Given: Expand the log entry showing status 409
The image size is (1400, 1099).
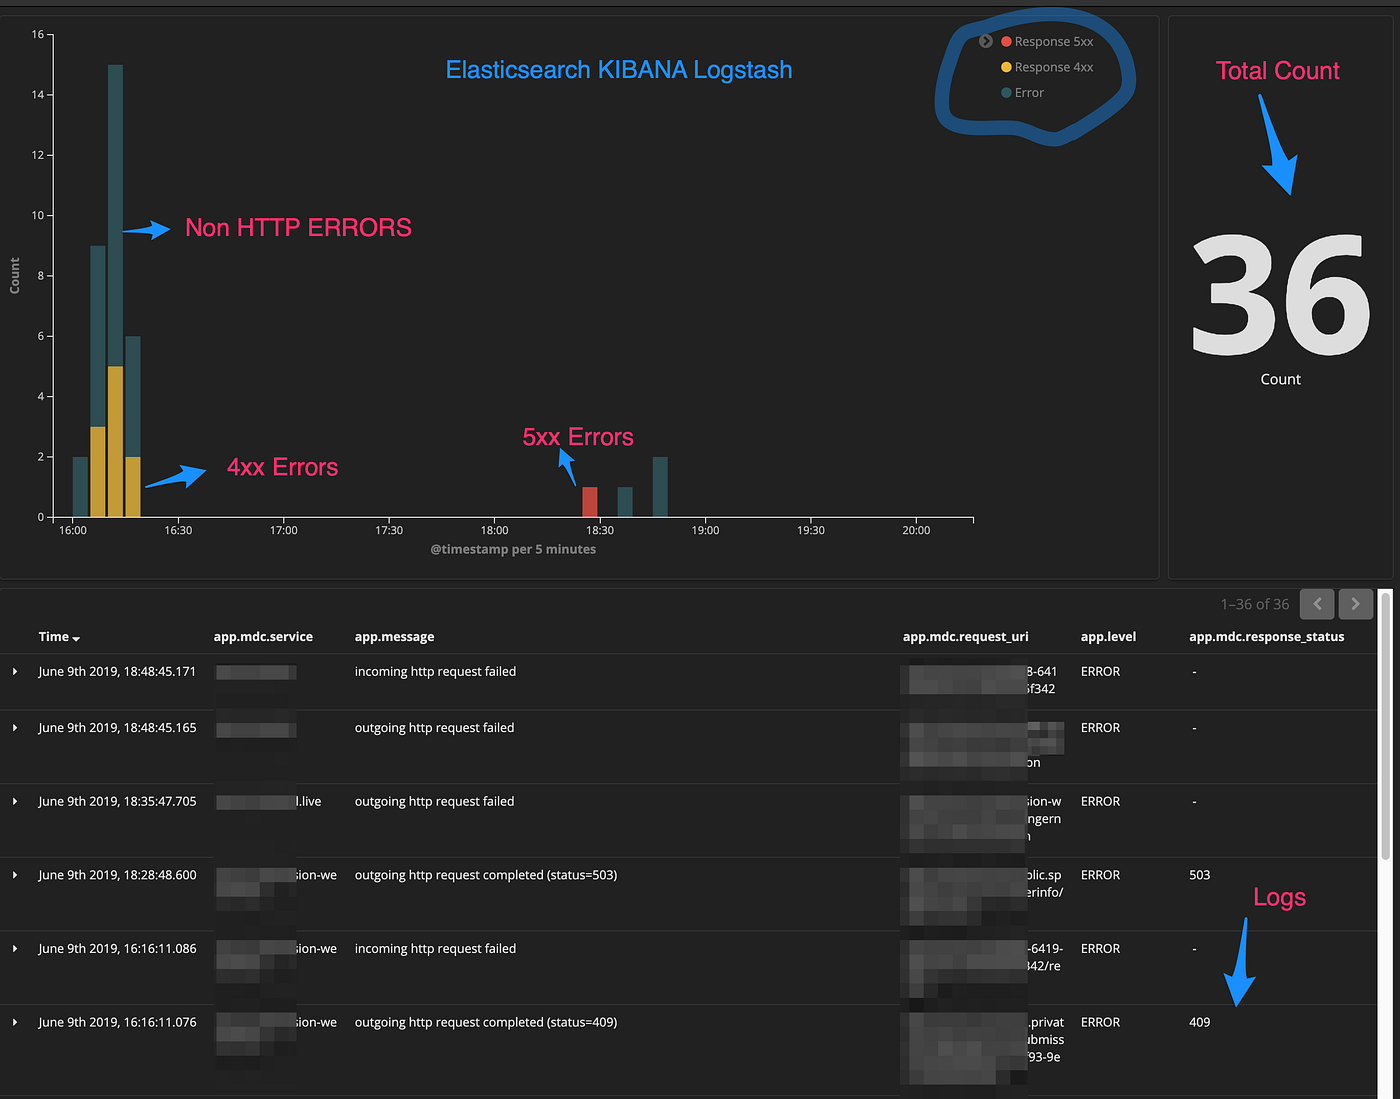Looking at the screenshot, I should coord(14,1022).
